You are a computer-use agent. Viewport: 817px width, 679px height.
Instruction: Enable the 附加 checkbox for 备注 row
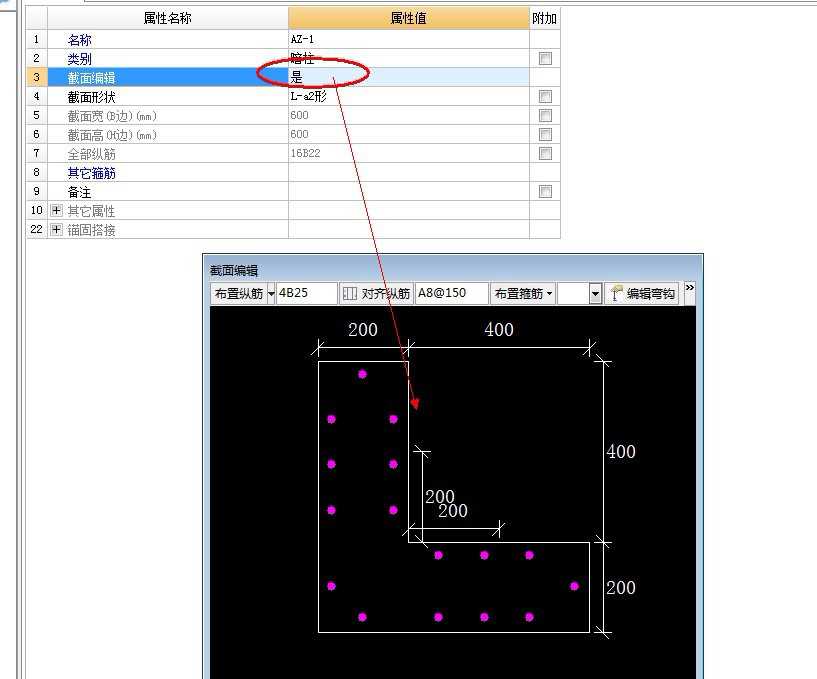[545, 191]
